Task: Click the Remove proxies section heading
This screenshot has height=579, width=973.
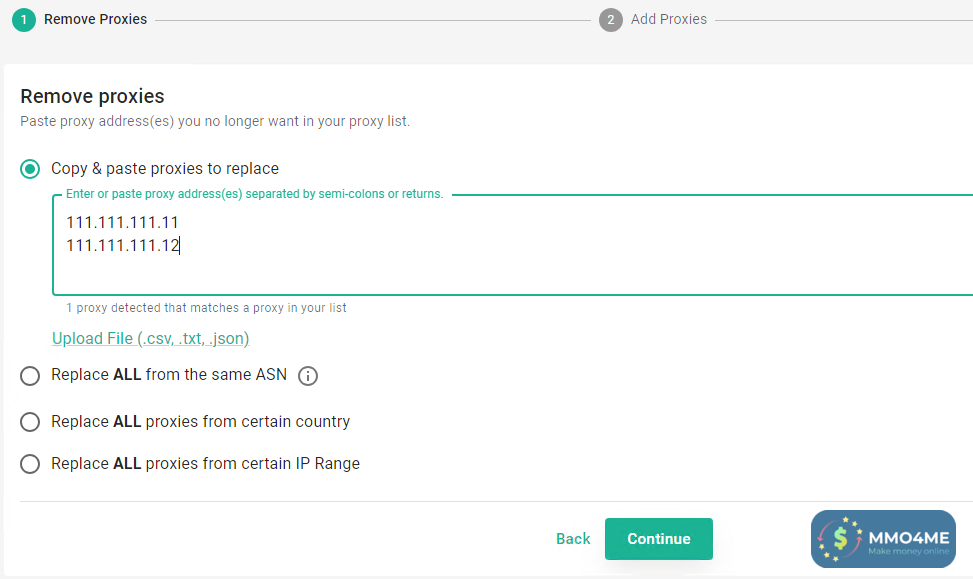Action: tap(92, 97)
